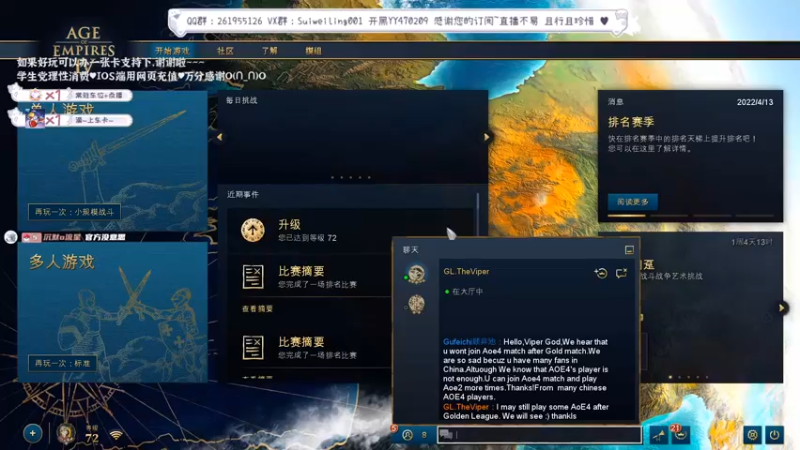This screenshot has height=450, width=800.
Task: Open the lower 比赛摘要 document icon
Action: point(253,347)
